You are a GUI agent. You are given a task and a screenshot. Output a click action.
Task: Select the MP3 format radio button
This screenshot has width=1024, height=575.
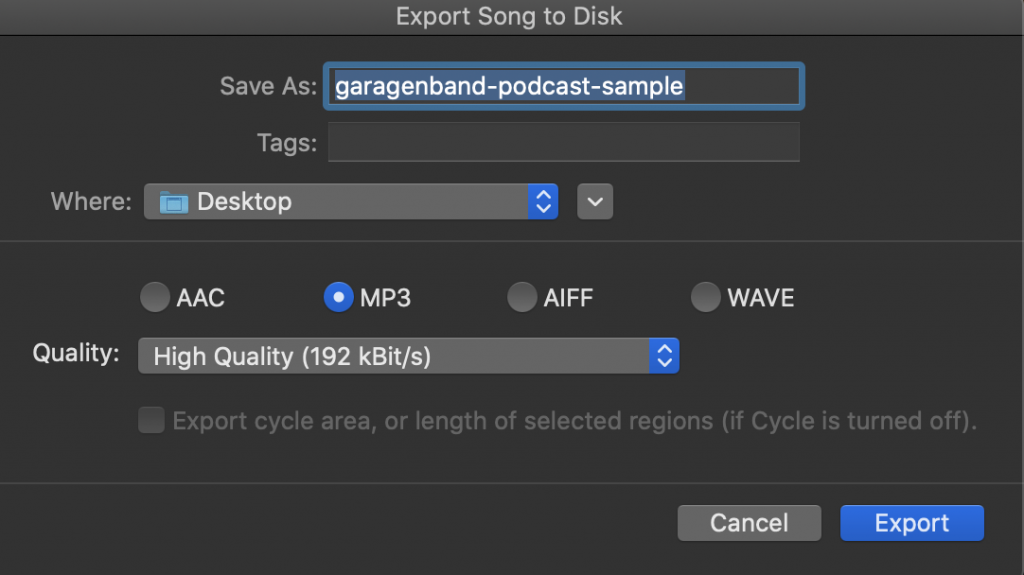pyautogui.click(x=338, y=297)
